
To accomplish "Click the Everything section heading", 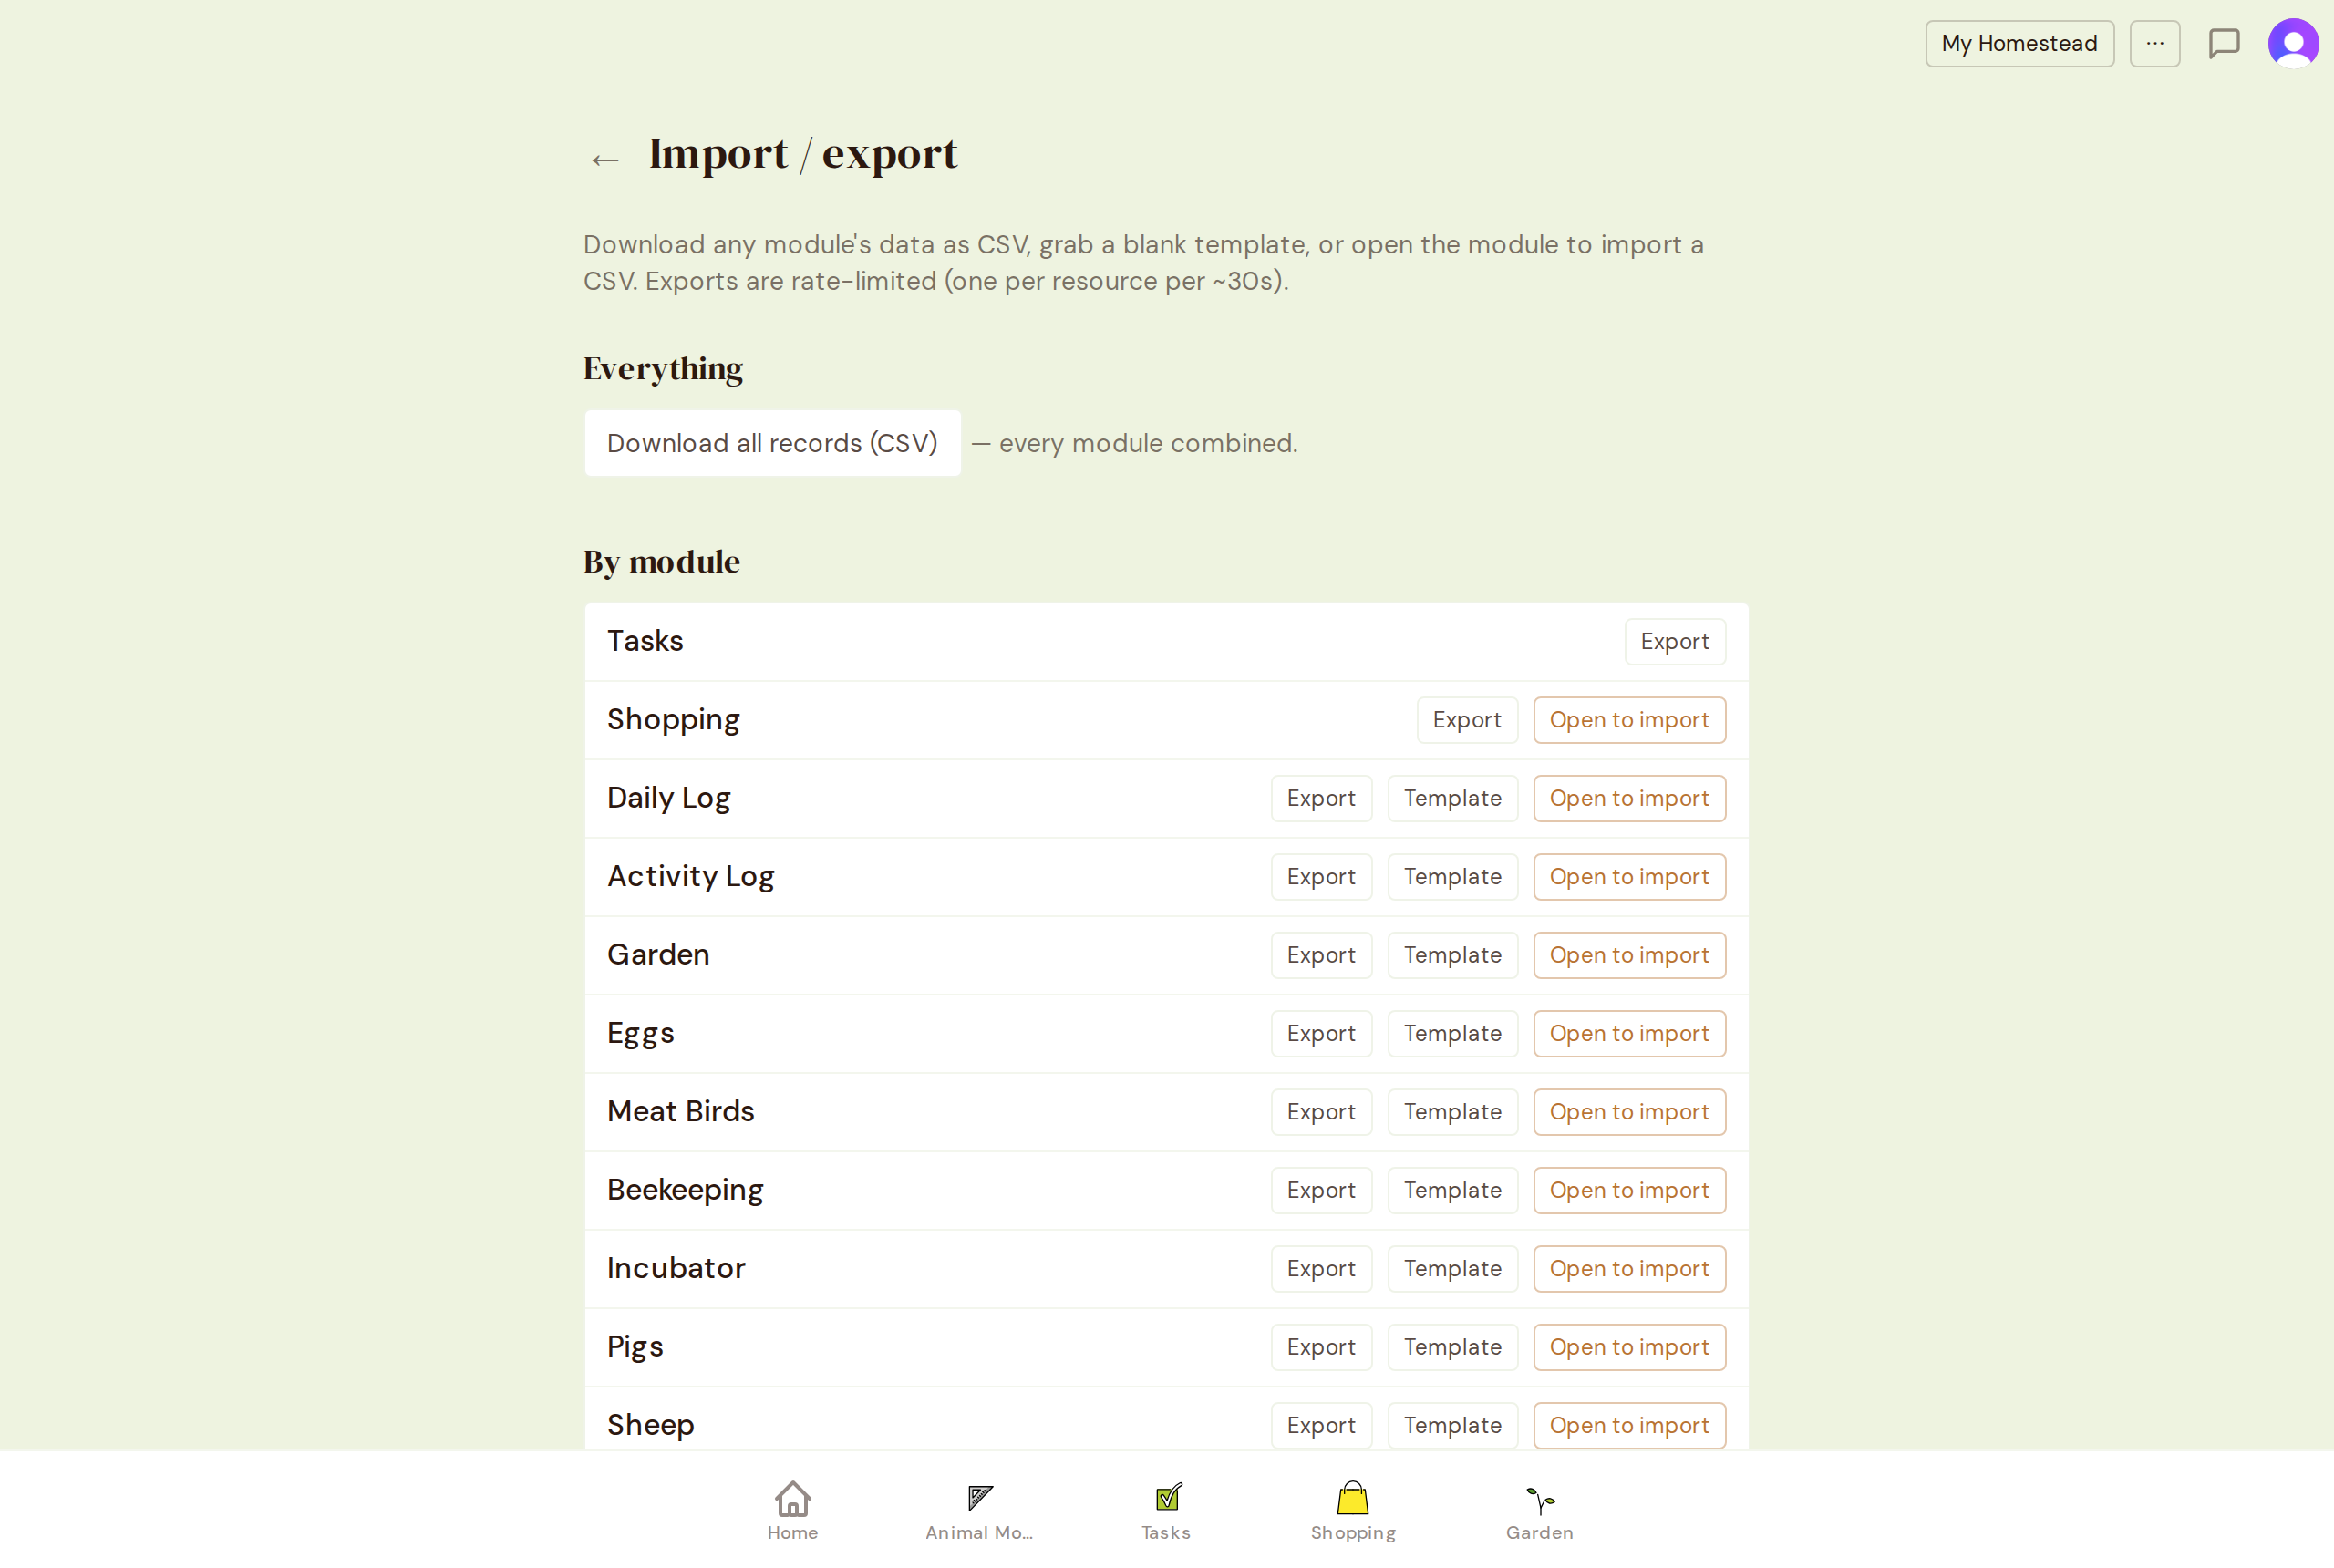I will coord(663,369).
